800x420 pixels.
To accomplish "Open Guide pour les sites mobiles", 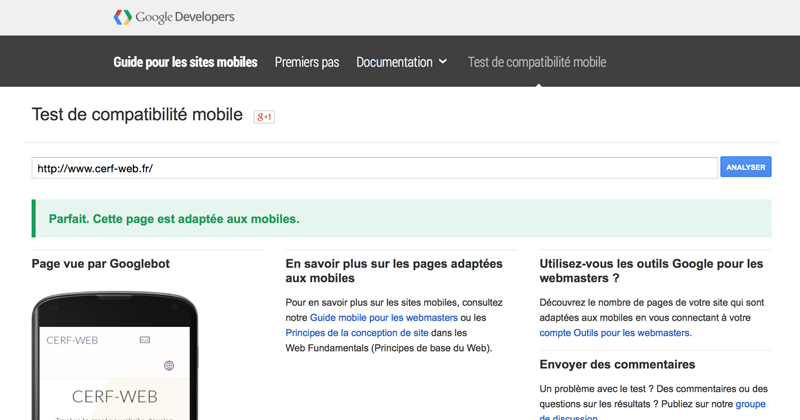I will tap(185, 62).
